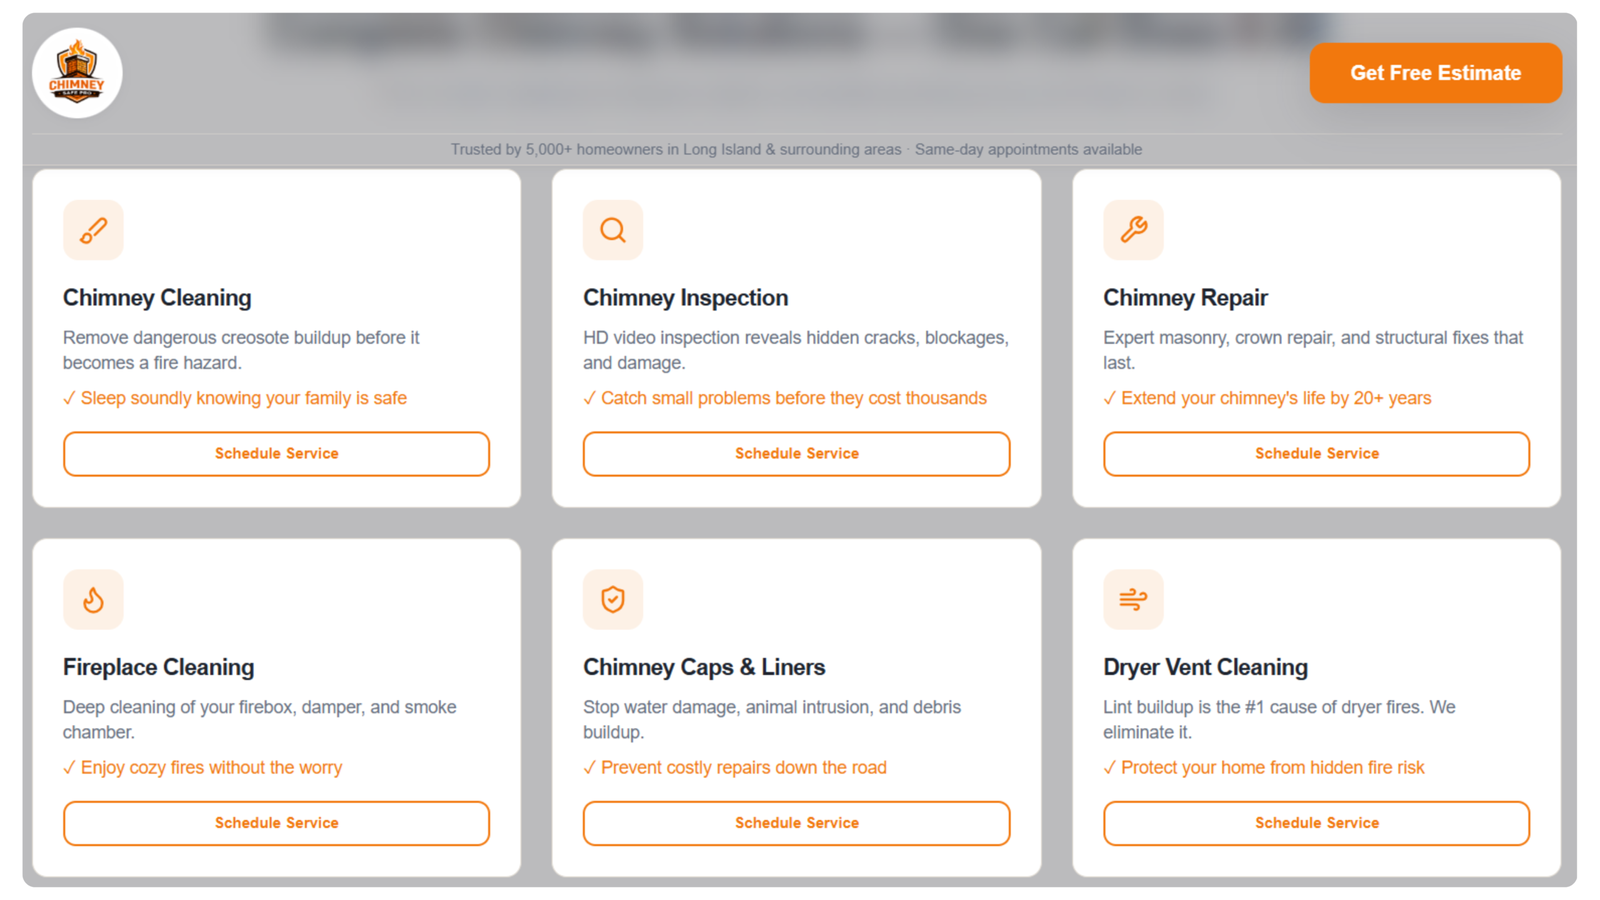Click the Chimney Safe Pro logo

point(77,73)
